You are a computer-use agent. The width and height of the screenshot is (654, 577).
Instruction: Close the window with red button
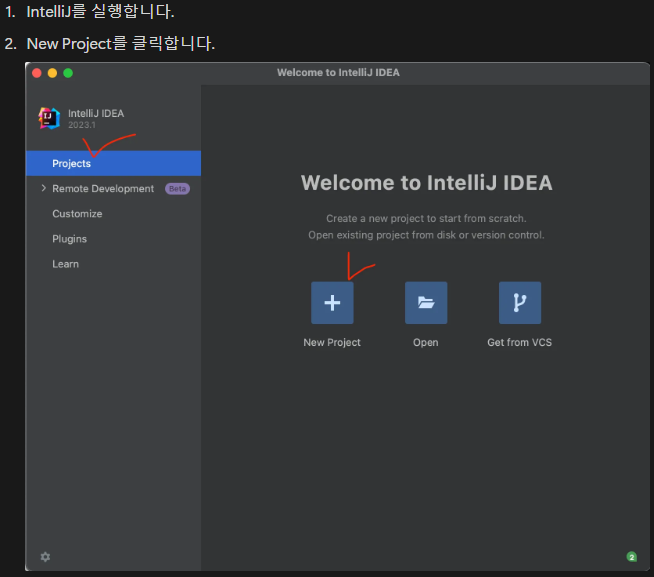coord(37,73)
